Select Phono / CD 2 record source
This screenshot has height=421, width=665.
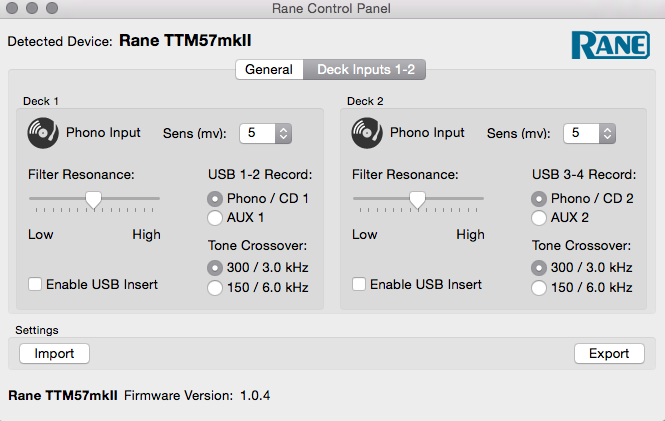[x=538, y=198]
